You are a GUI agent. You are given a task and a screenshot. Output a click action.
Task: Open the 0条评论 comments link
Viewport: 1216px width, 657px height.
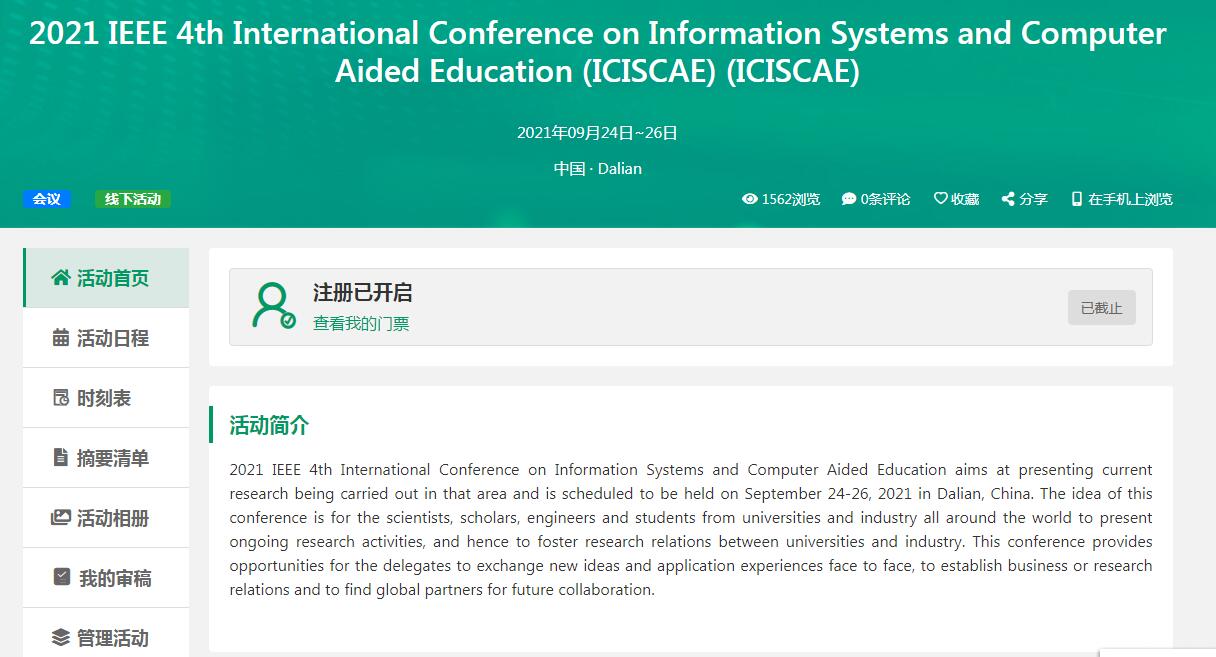coord(876,199)
